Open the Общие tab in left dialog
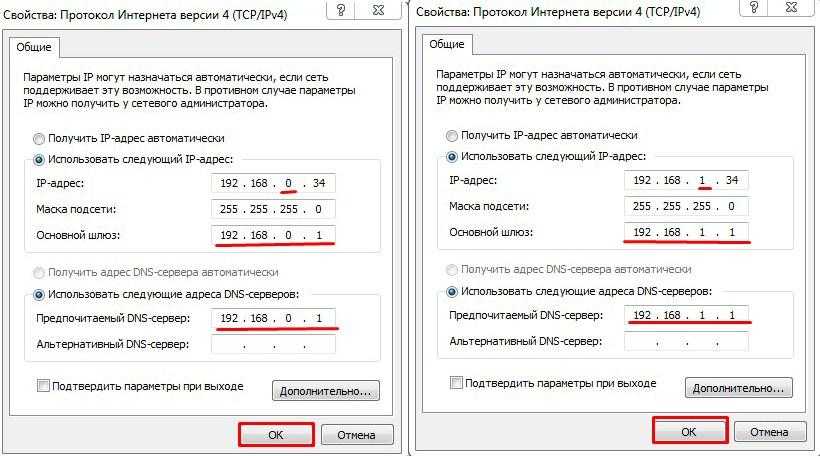Image resolution: width=820 pixels, height=456 pixels. point(34,47)
